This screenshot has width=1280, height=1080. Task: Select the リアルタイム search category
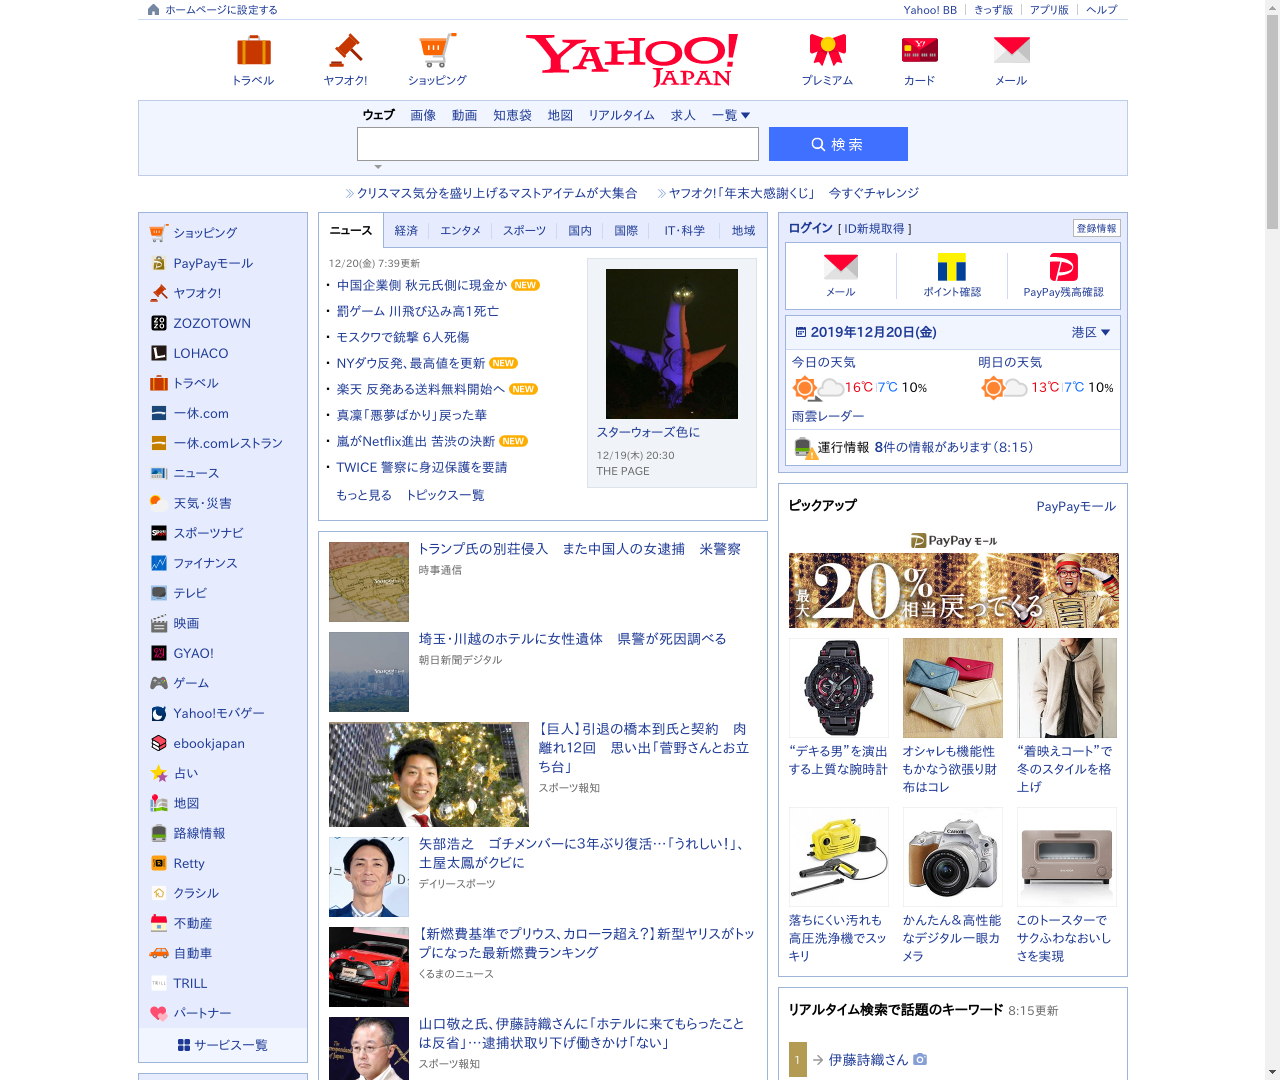(x=621, y=115)
